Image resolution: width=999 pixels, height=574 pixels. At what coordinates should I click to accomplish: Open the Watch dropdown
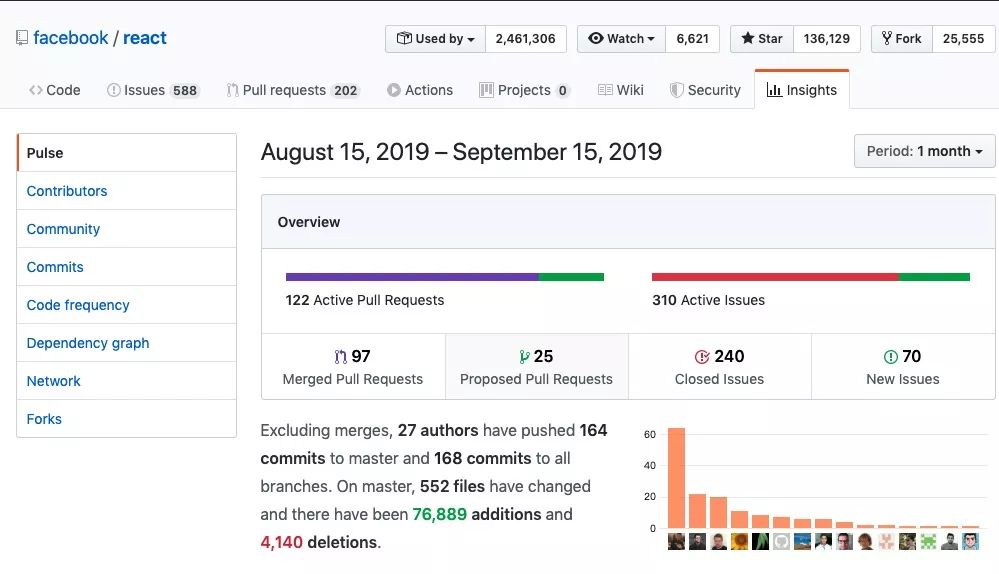pos(621,39)
